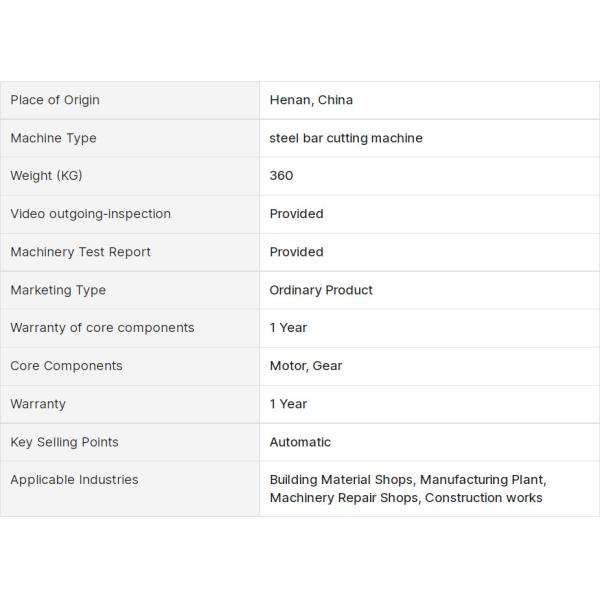Select the Automatic value cell

pos(300,442)
